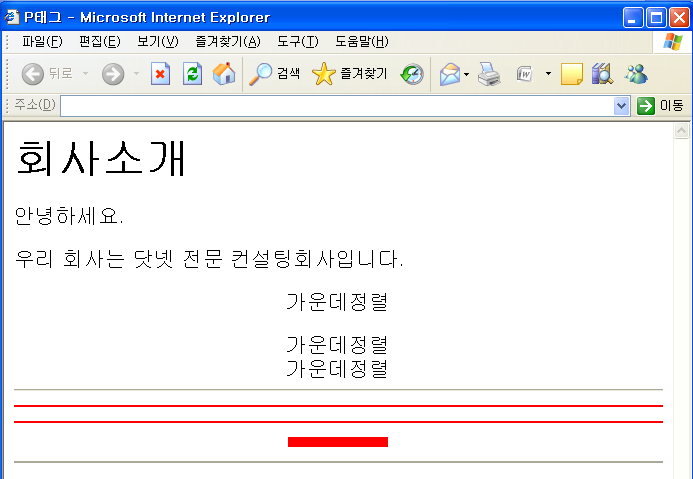Click the Mail envelope icon

(x=450, y=74)
